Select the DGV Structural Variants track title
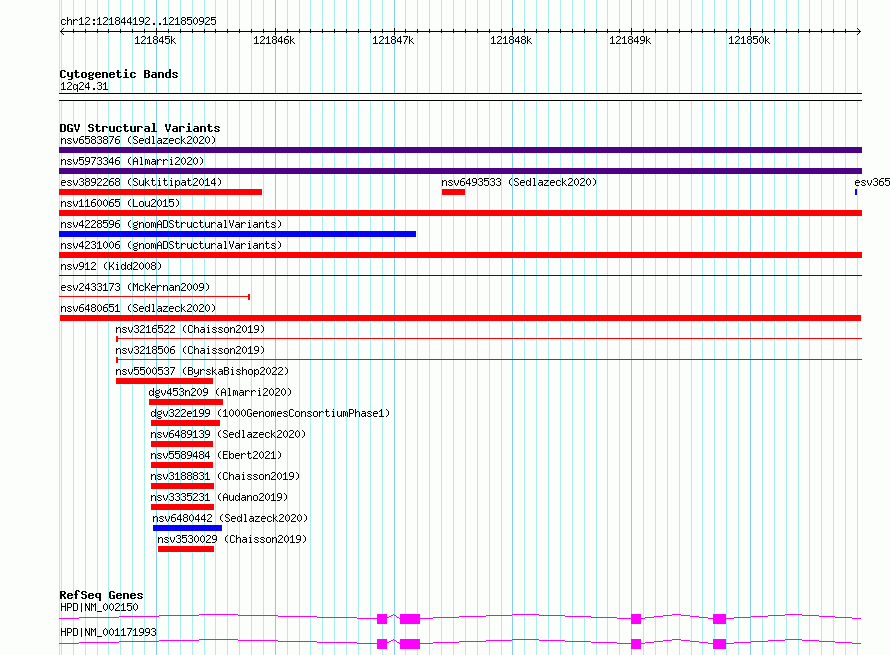This screenshot has height=655, width=890. (140, 128)
